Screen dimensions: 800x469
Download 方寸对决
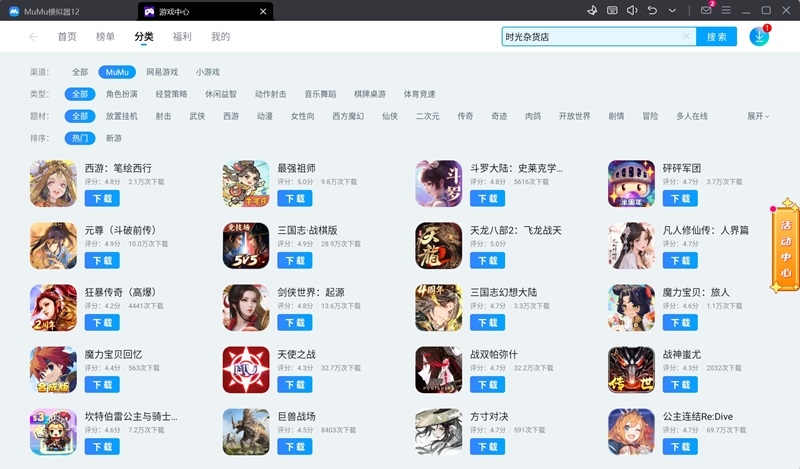pos(487,447)
